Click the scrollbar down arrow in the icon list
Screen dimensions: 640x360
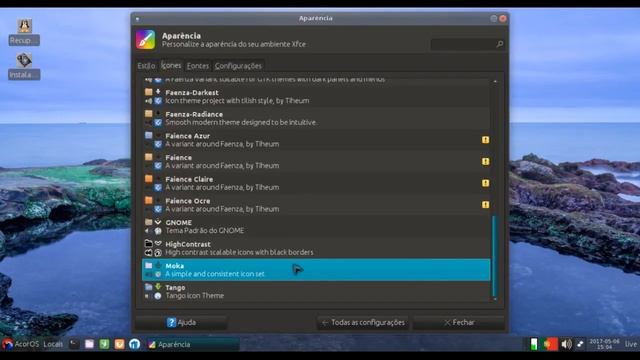[495, 299]
